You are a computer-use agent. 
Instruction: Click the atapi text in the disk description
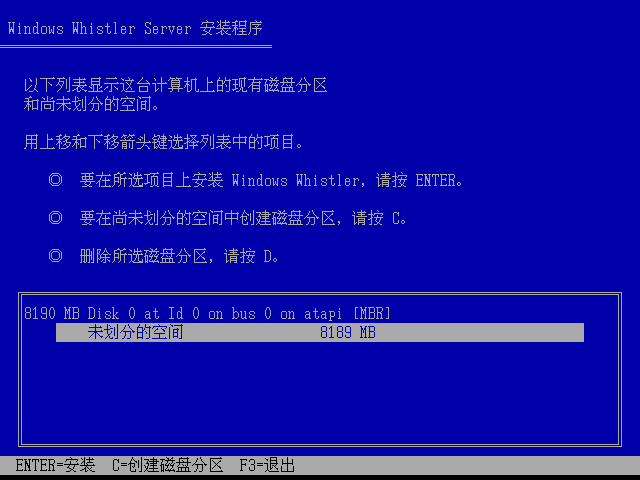tap(323, 313)
